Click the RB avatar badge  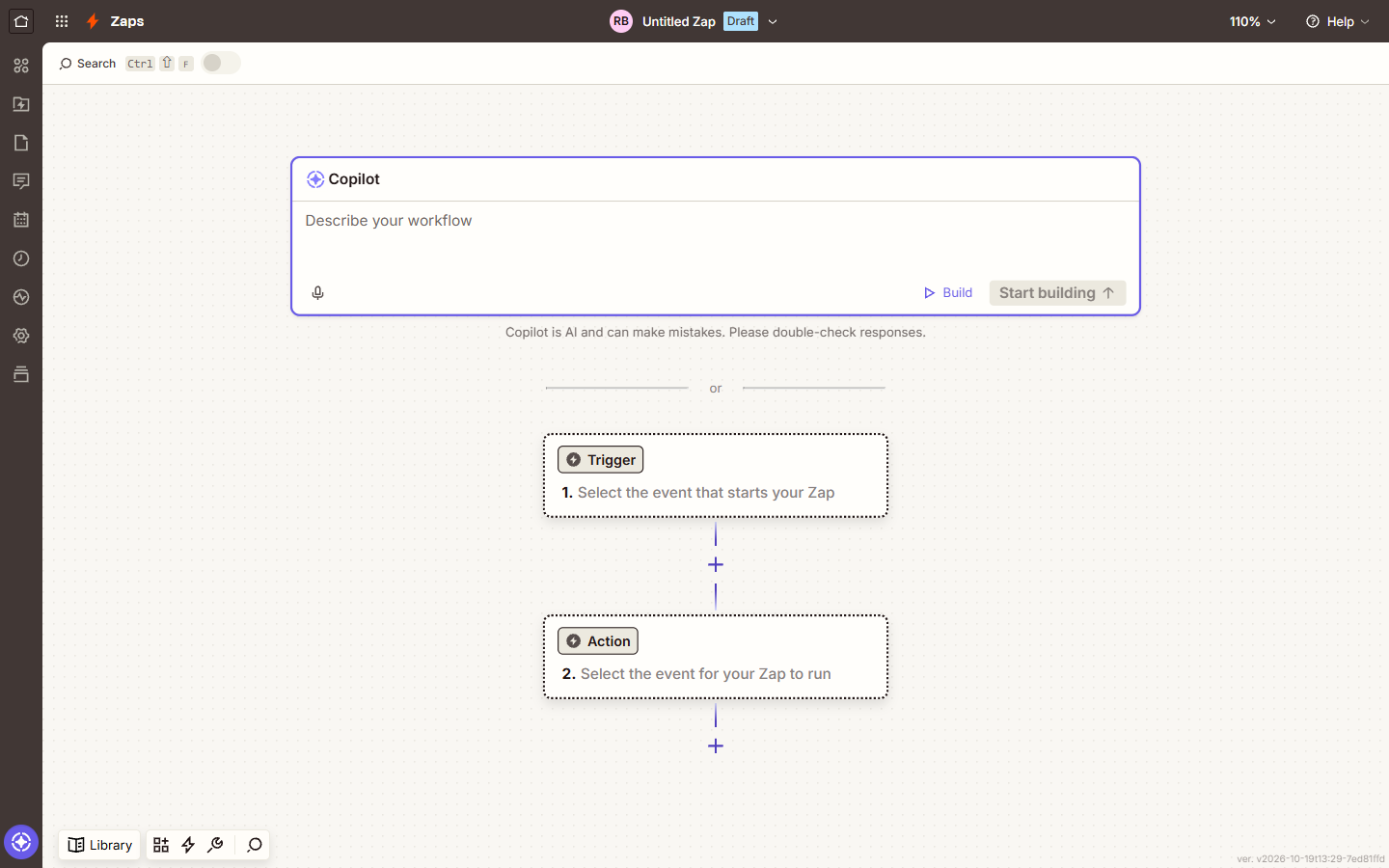pos(621,21)
